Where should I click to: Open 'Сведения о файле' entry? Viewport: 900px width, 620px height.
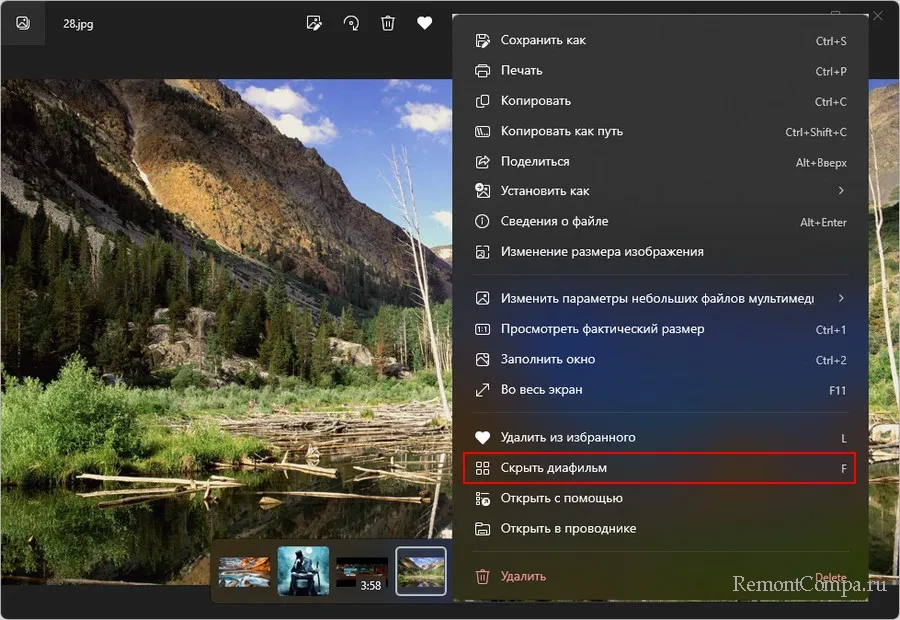660,222
